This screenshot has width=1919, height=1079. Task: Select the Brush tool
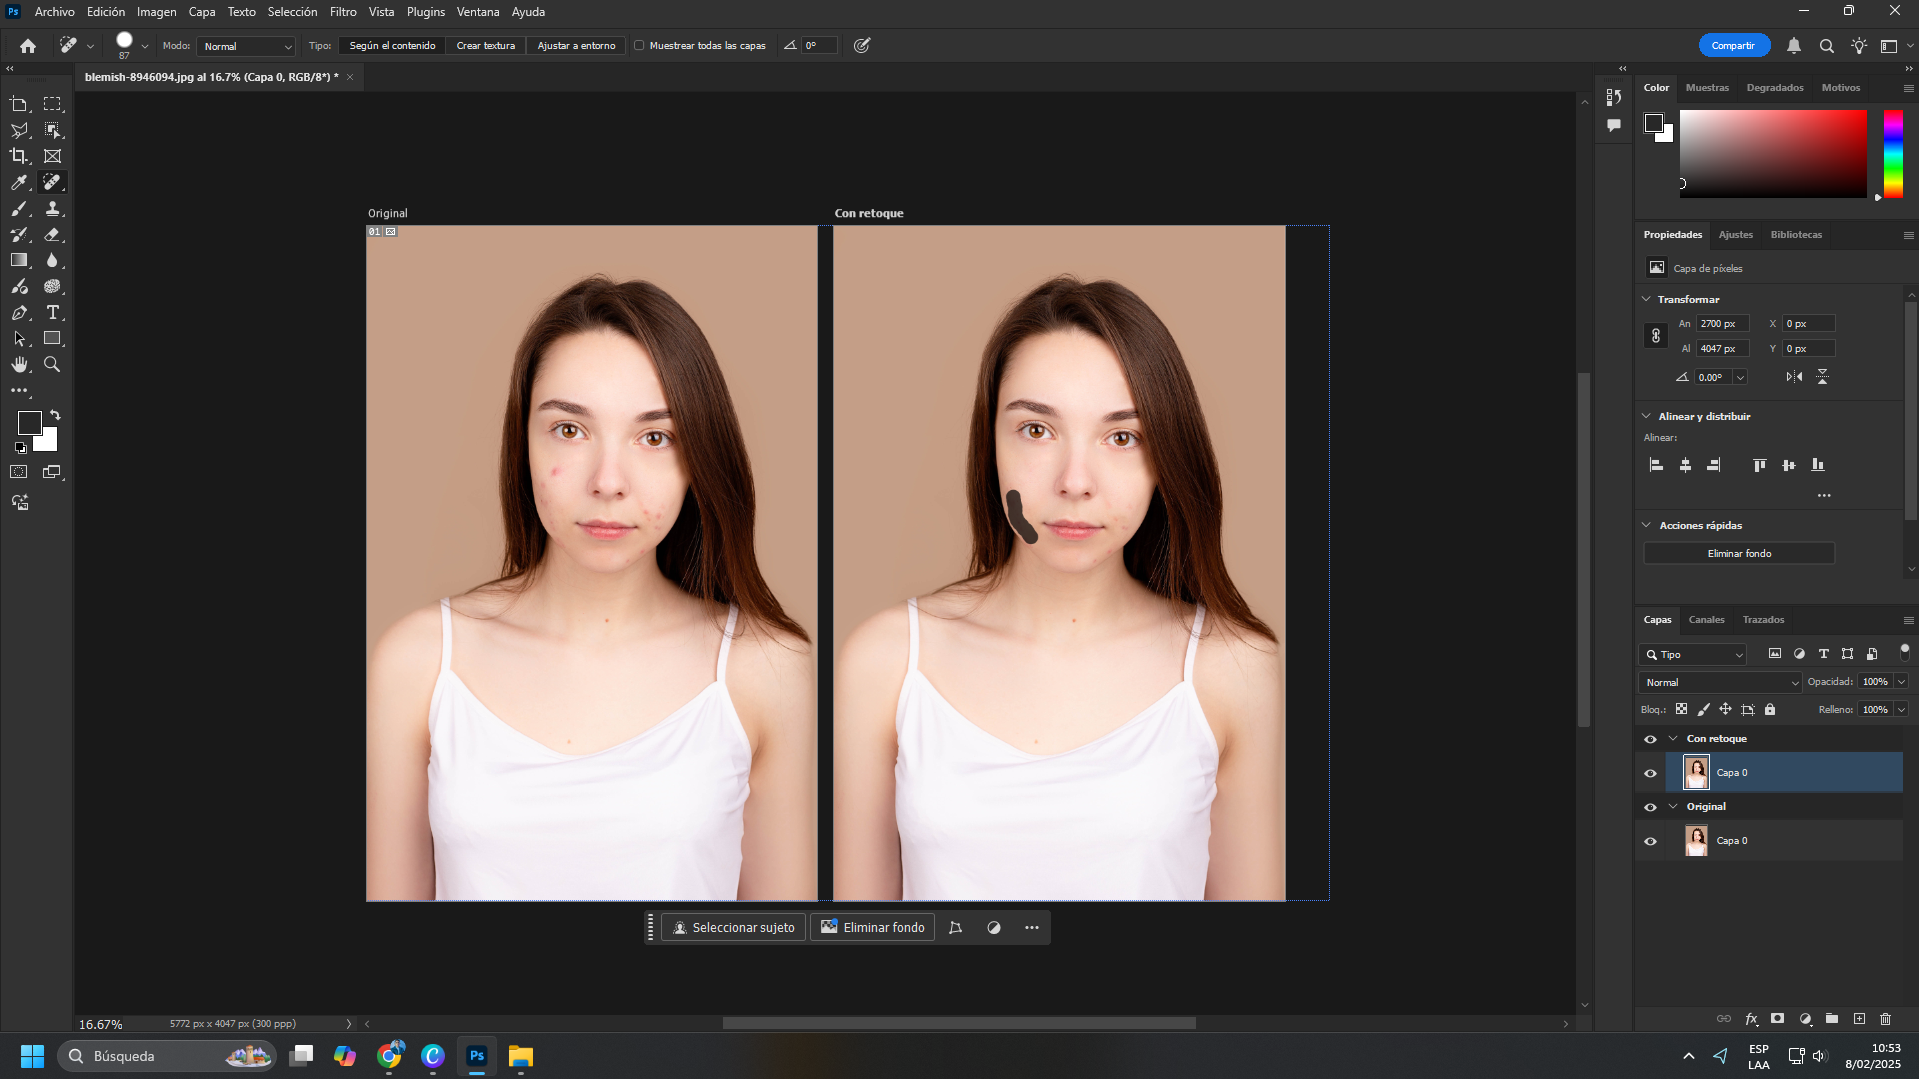click(x=19, y=208)
